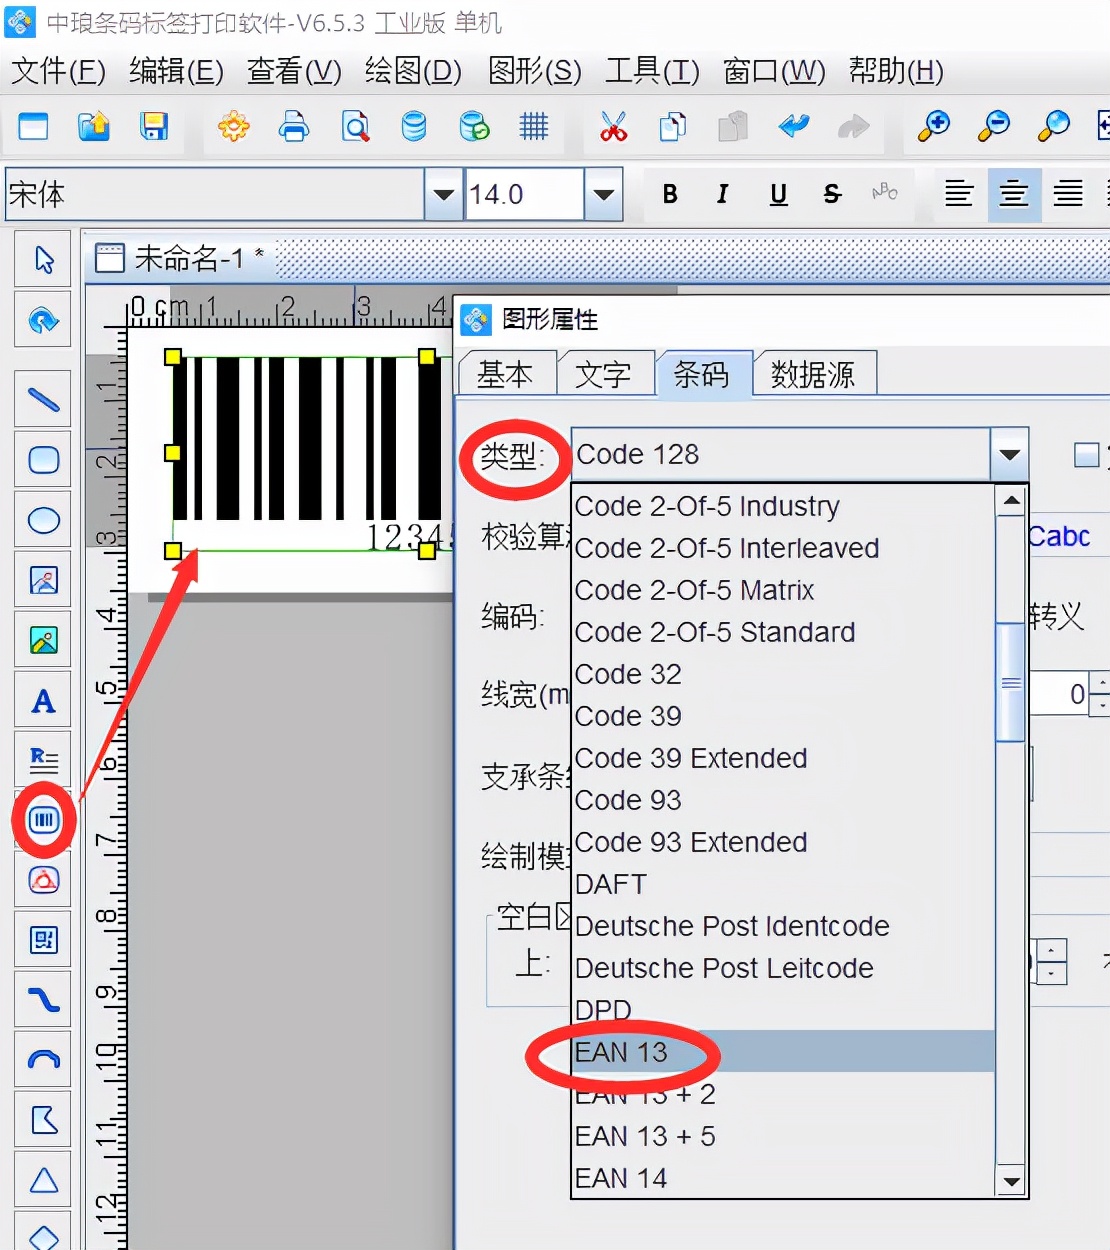Choose EAN 13 from the type list

tap(621, 1052)
